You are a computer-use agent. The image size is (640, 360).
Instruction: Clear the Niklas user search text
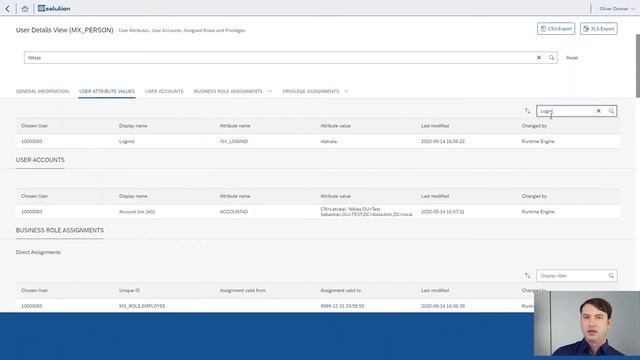pos(539,58)
